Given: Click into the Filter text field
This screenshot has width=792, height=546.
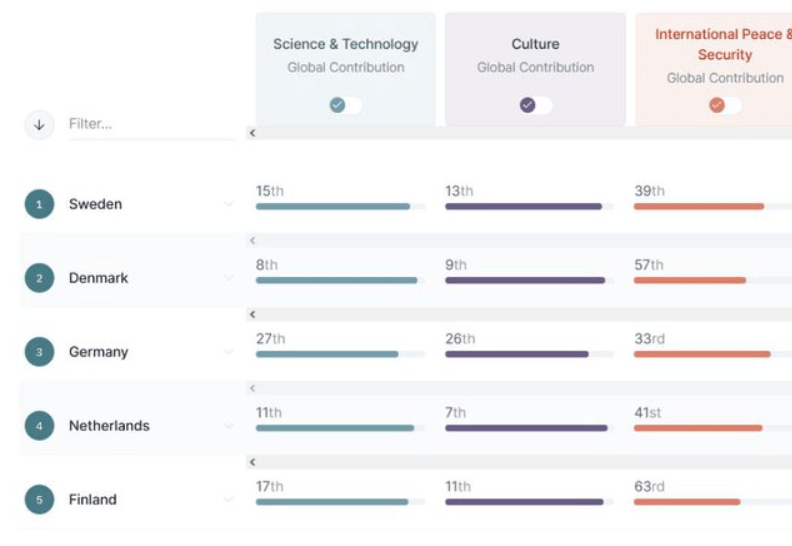Looking at the screenshot, I should 150,125.
